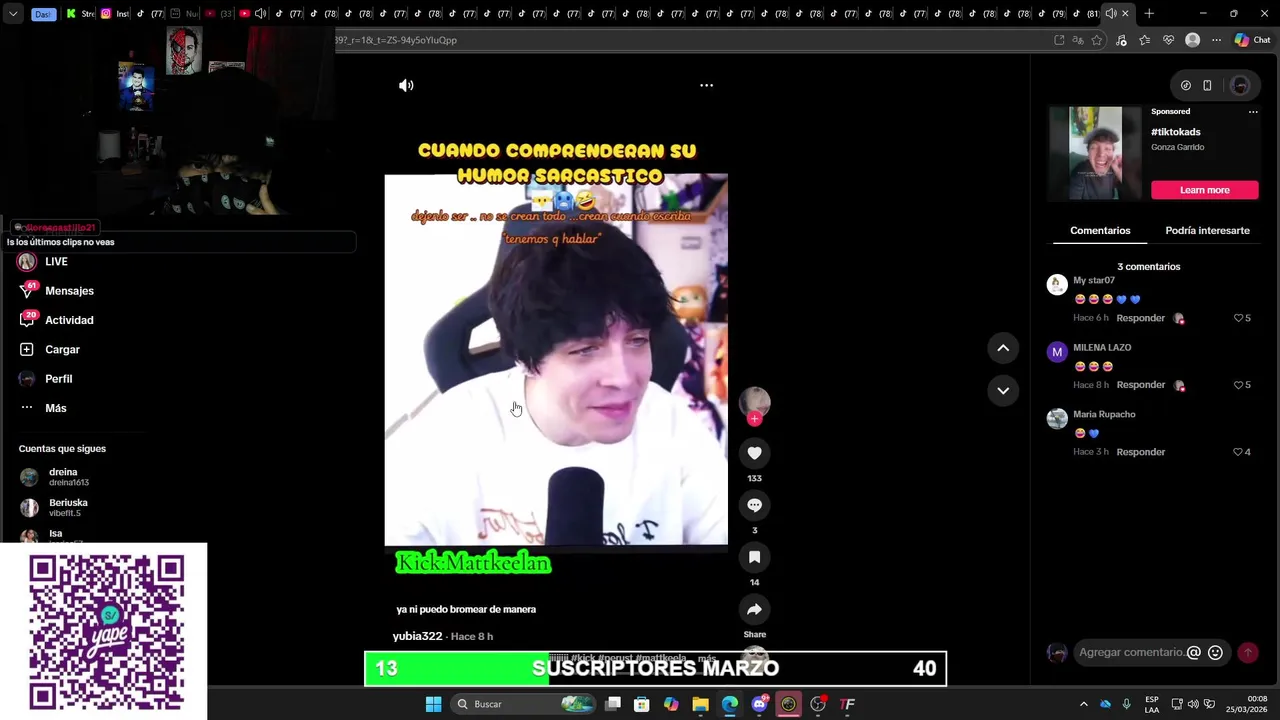Open the sponsored ad's options dots
Image resolution: width=1280 pixels, height=720 pixels.
click(1252, 112)
